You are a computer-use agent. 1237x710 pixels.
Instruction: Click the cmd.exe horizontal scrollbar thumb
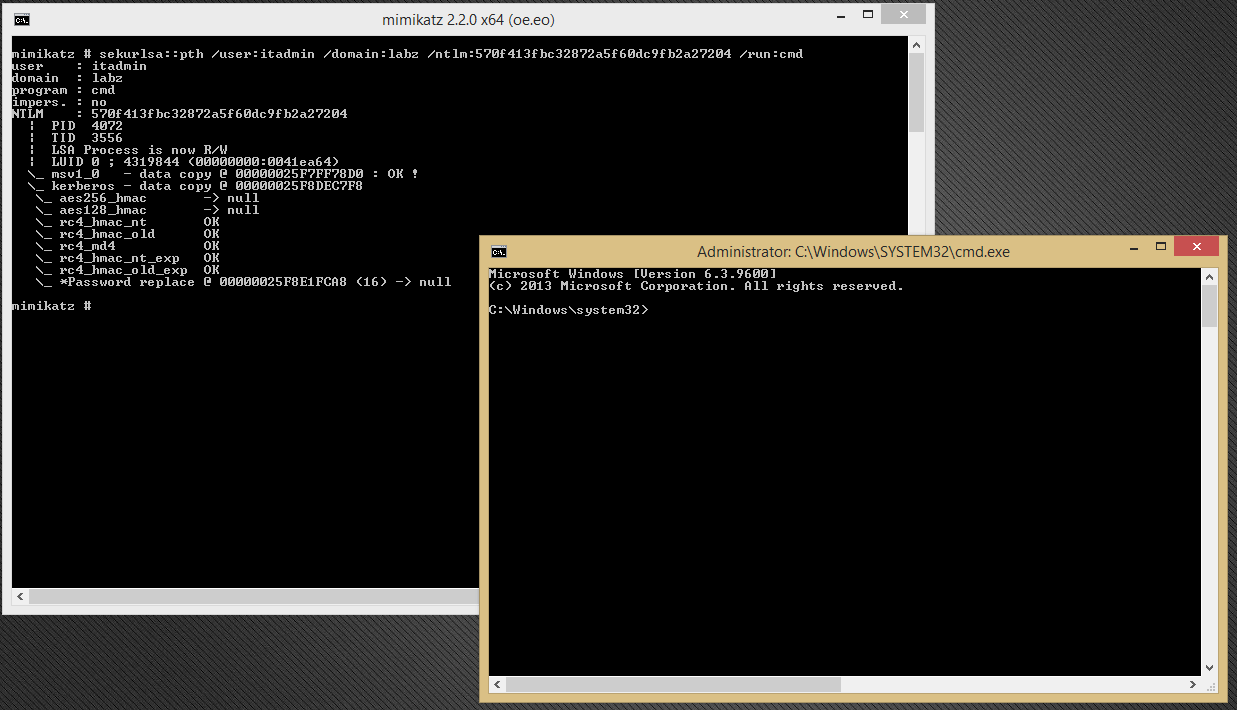tap(673, 685)
